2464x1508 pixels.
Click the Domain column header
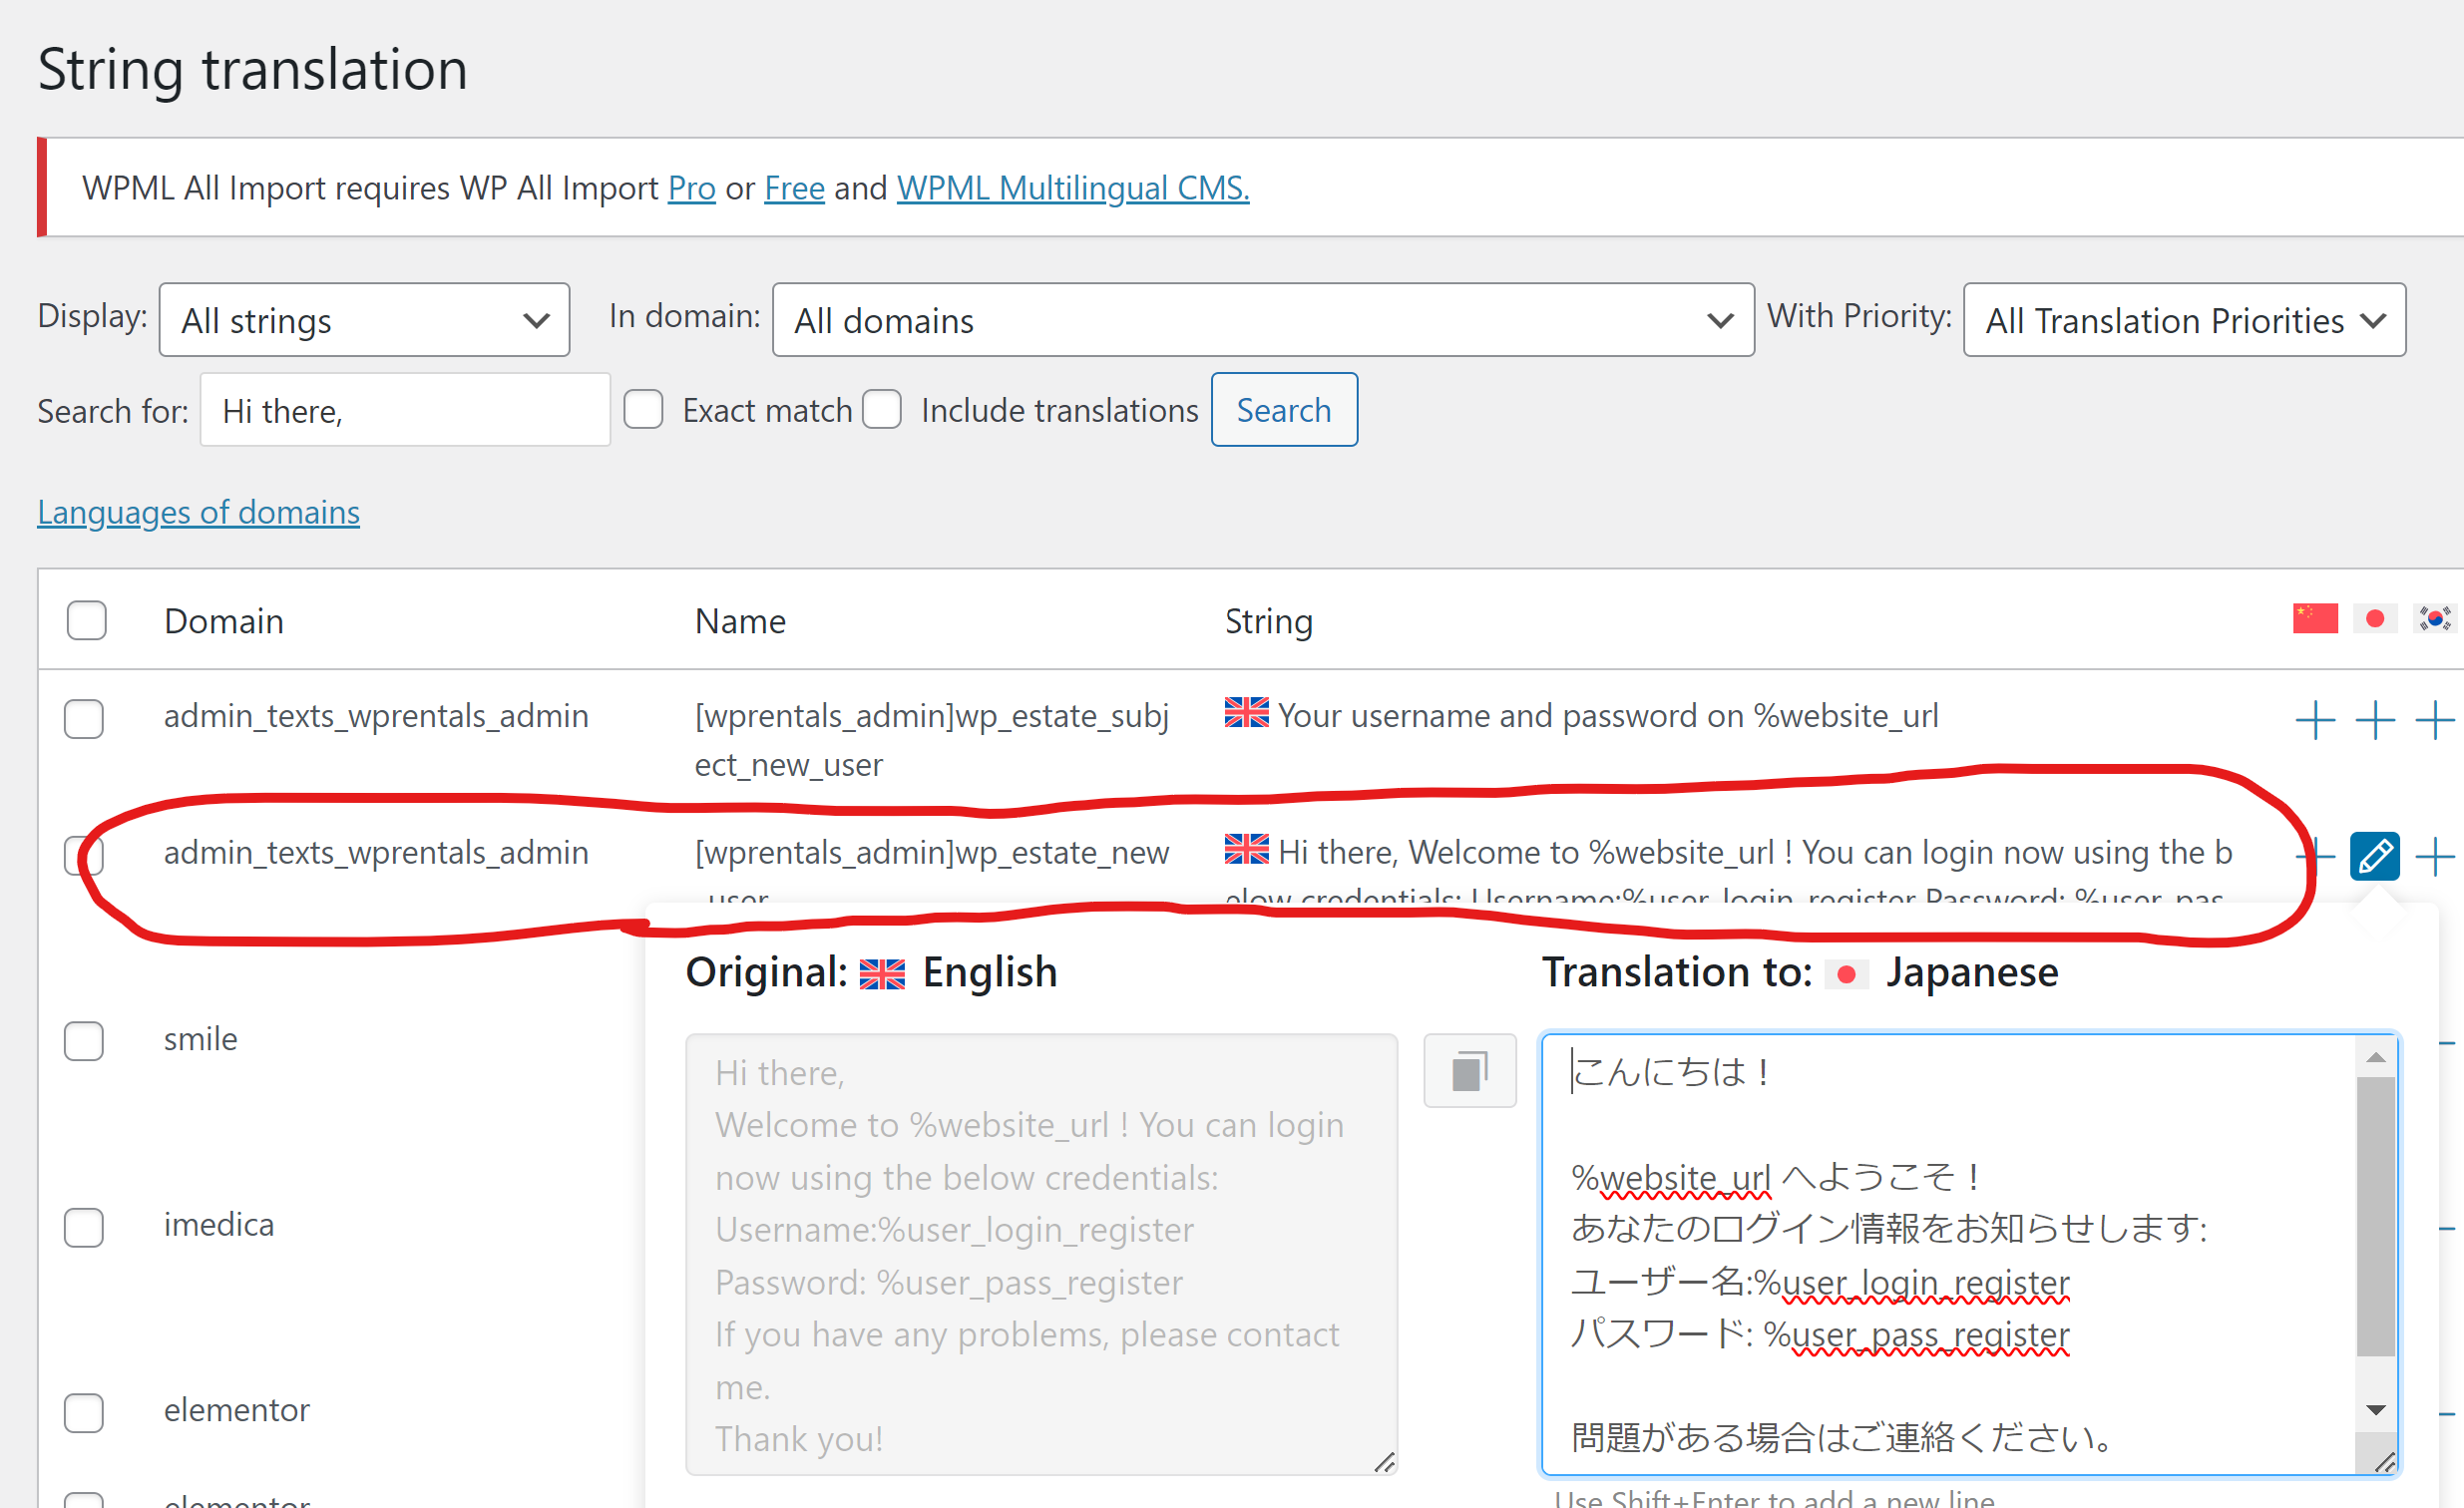pyautogui.click(x=224, y=621)
